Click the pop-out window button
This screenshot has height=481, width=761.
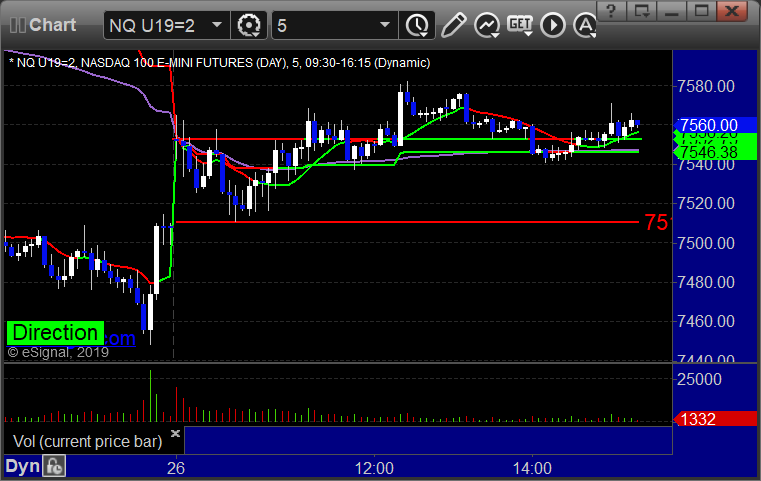coord(641,11)
